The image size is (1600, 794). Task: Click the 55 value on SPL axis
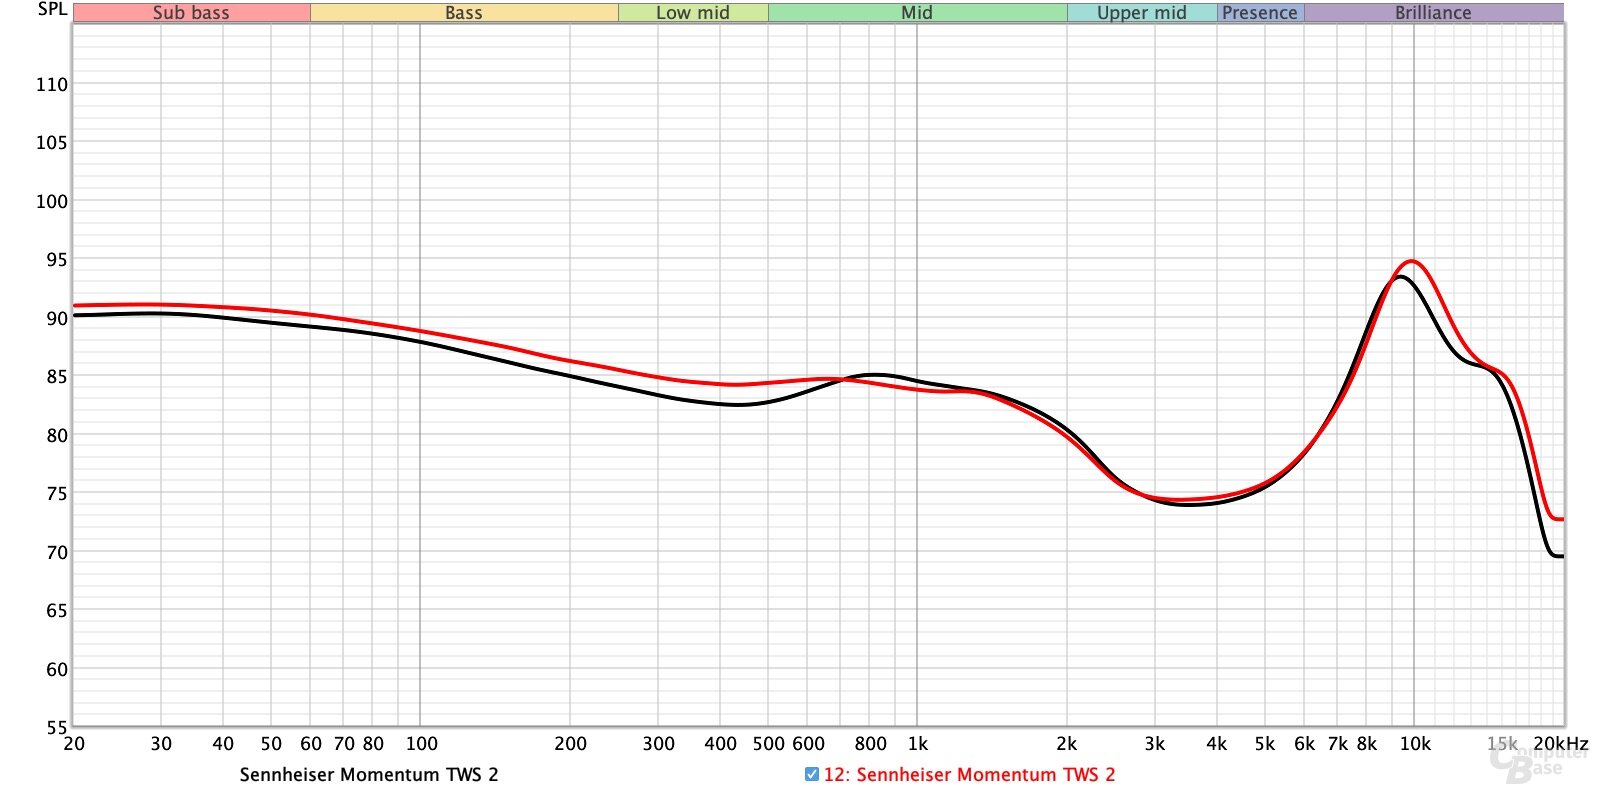tap(57, 727)
